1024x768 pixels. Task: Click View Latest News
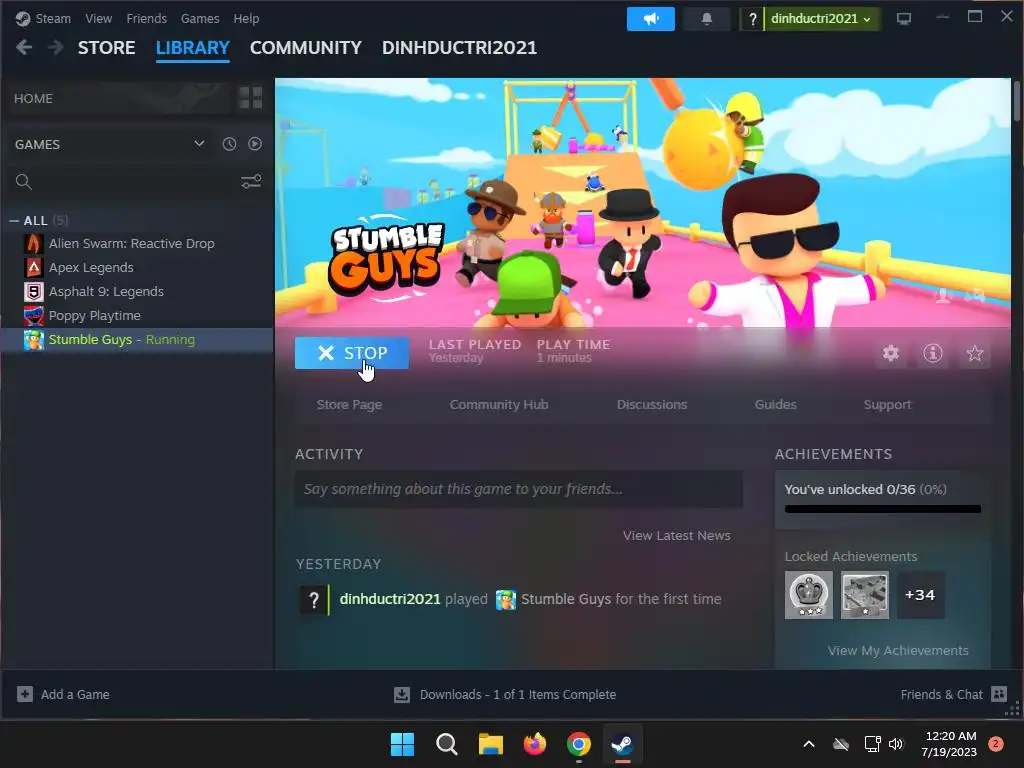(x=677, y=536)
